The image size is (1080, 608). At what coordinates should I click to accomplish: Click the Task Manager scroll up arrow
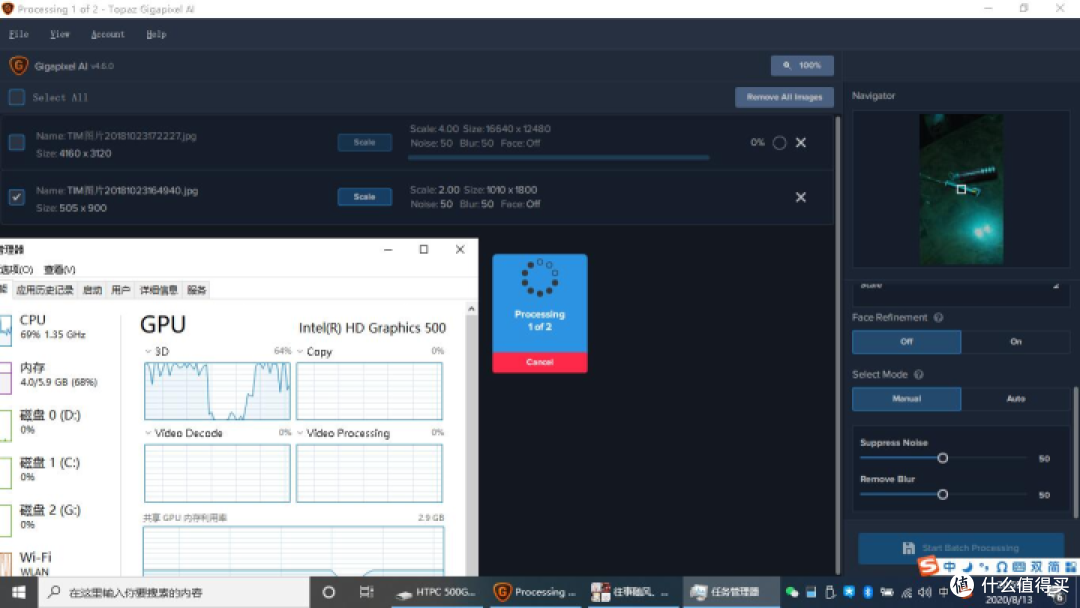pos(471,309)
